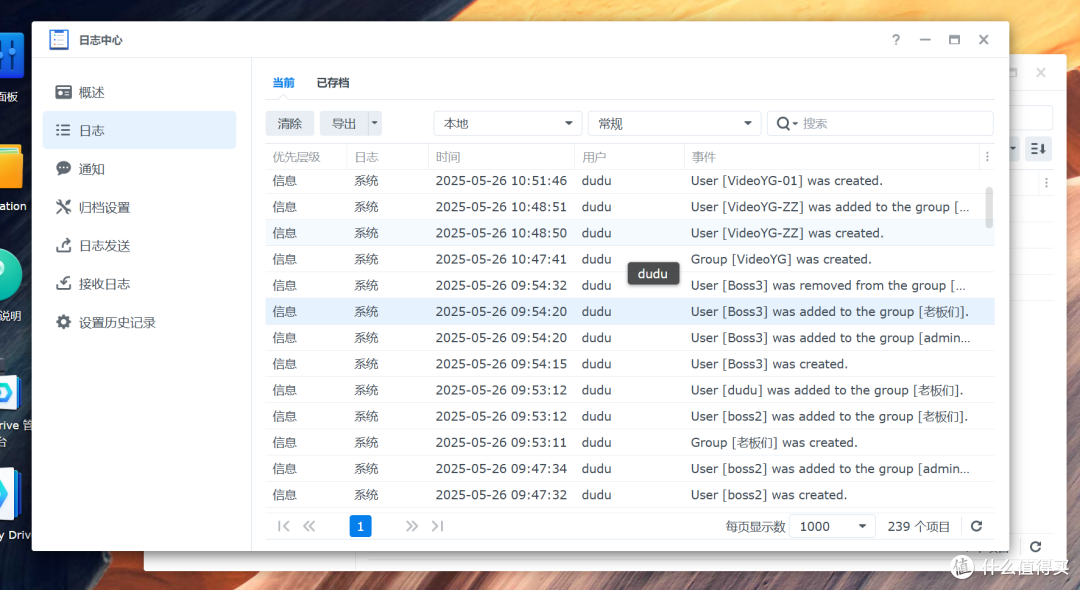Select the 日志 sidebar item
1080x590 pixels.
point(138,130)
